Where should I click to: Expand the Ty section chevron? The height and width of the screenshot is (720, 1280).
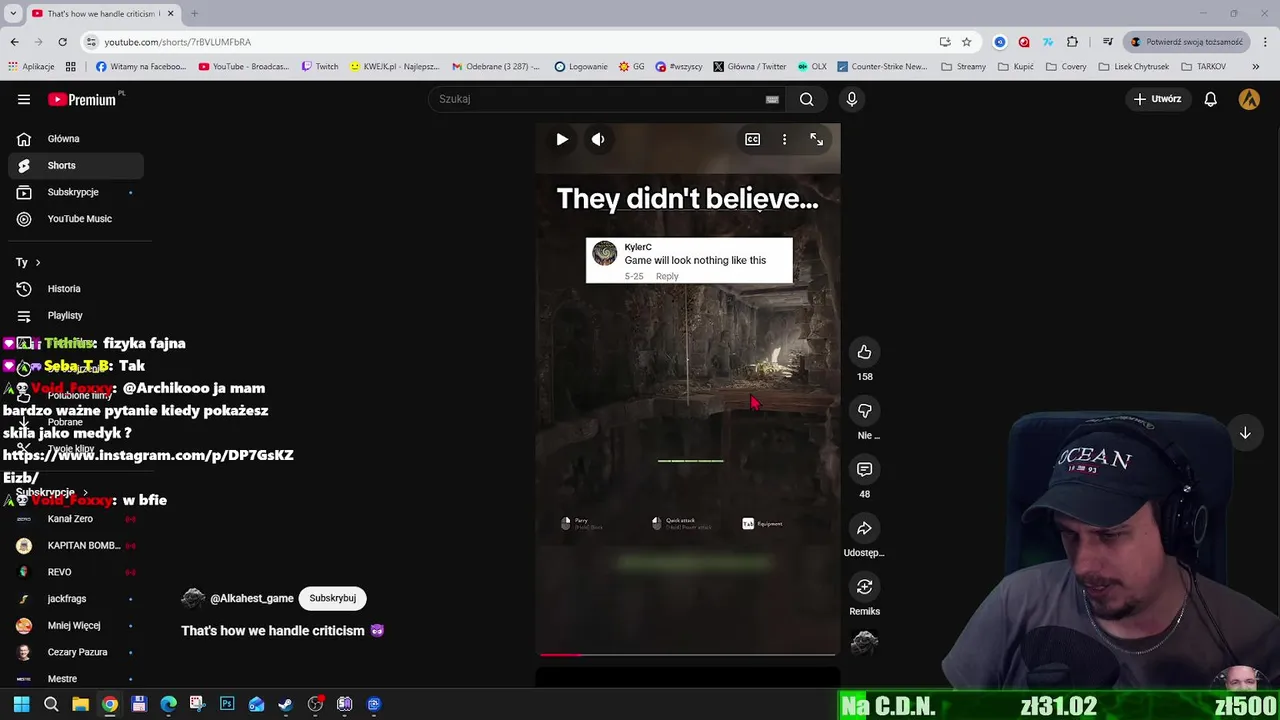pyautogui.click(x=37, y=263)
